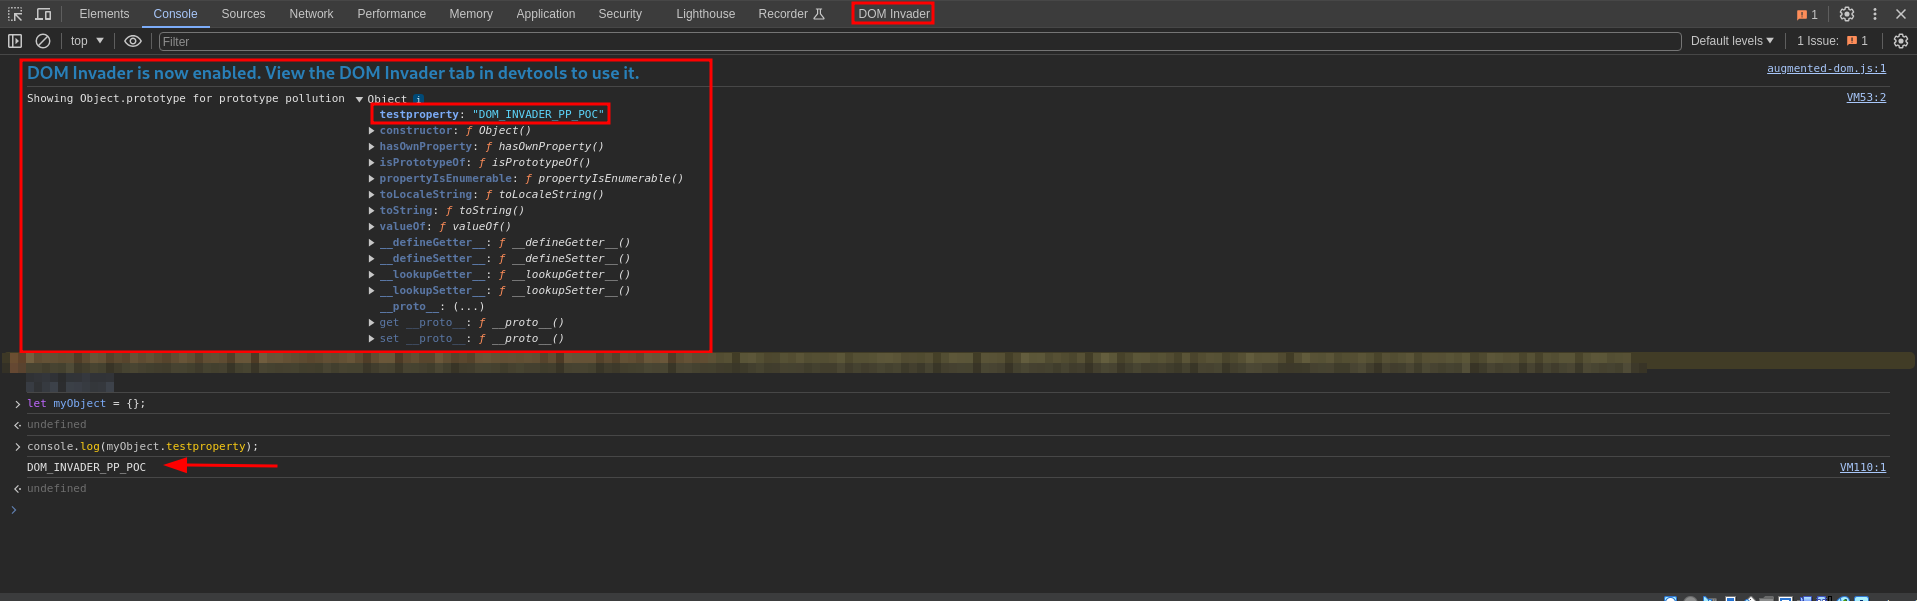Open the top JavaScript context dropdown
The image size is (1917, 601).
click(x=87, y=41)
